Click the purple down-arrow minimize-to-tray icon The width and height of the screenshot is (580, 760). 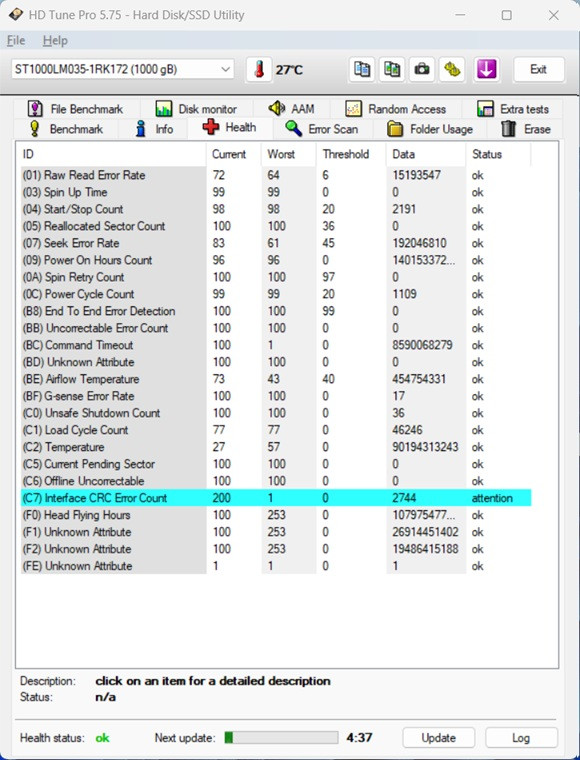click(x=486, y=70)
